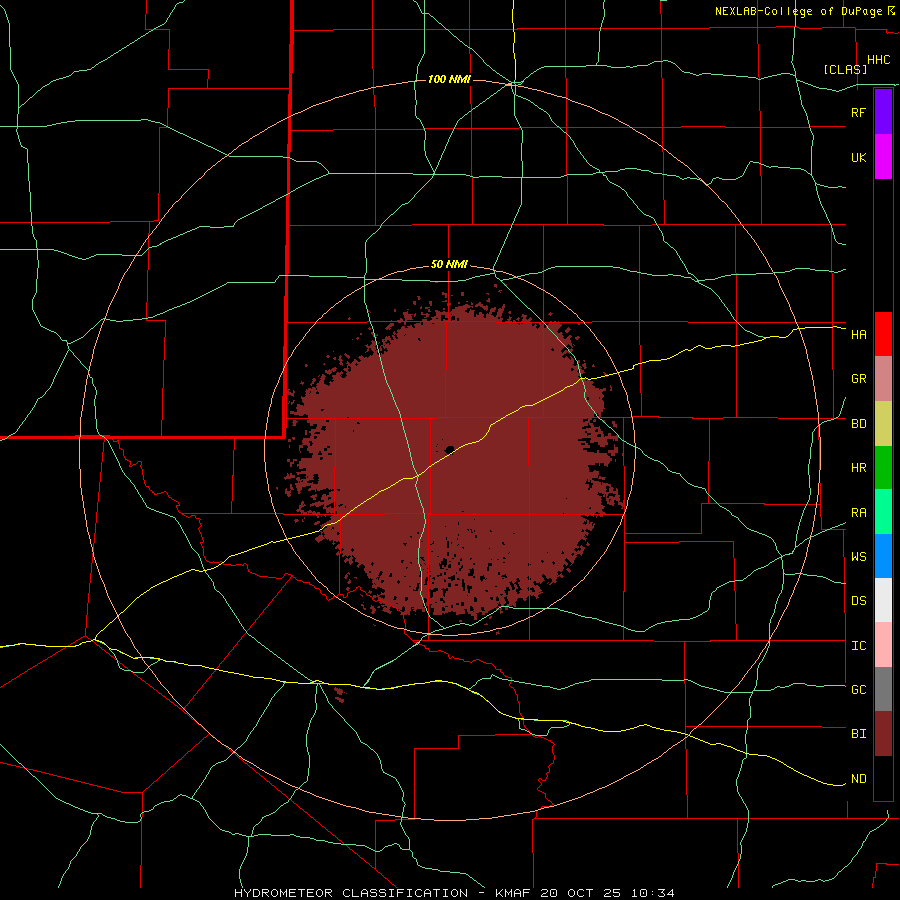Image resolution: width=900 pixels, height=900 pixels.
Task: Click the RA legend label
Action: [x=858, y=513]
